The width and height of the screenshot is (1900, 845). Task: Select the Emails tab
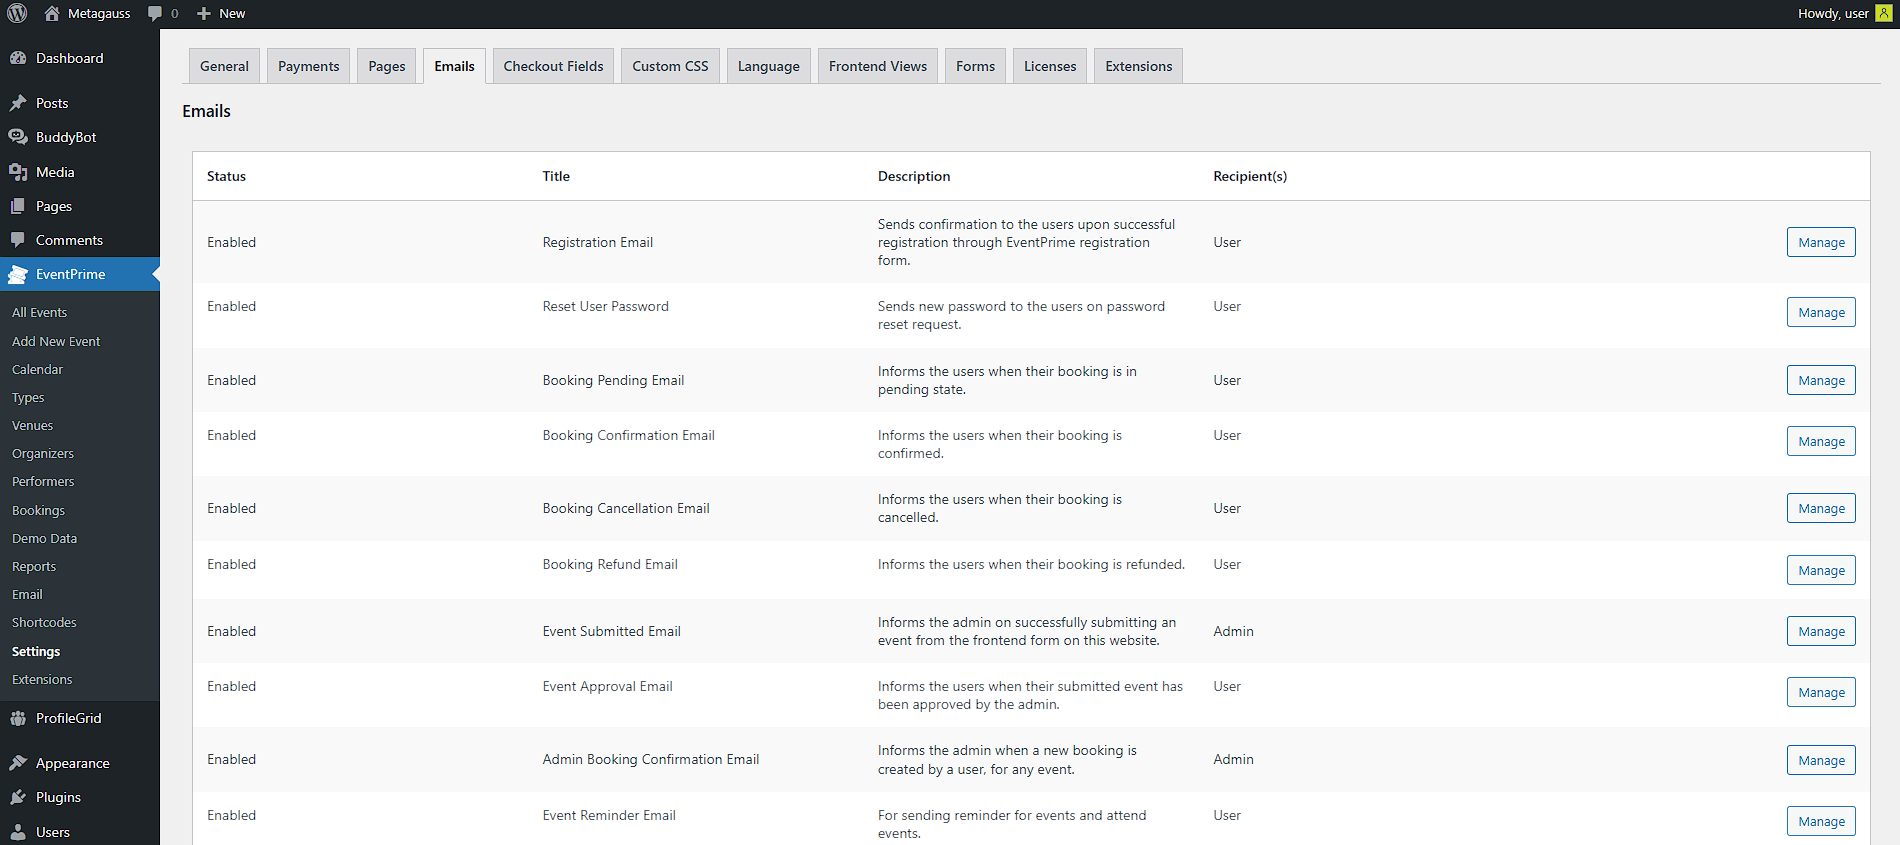click(454, 66)
